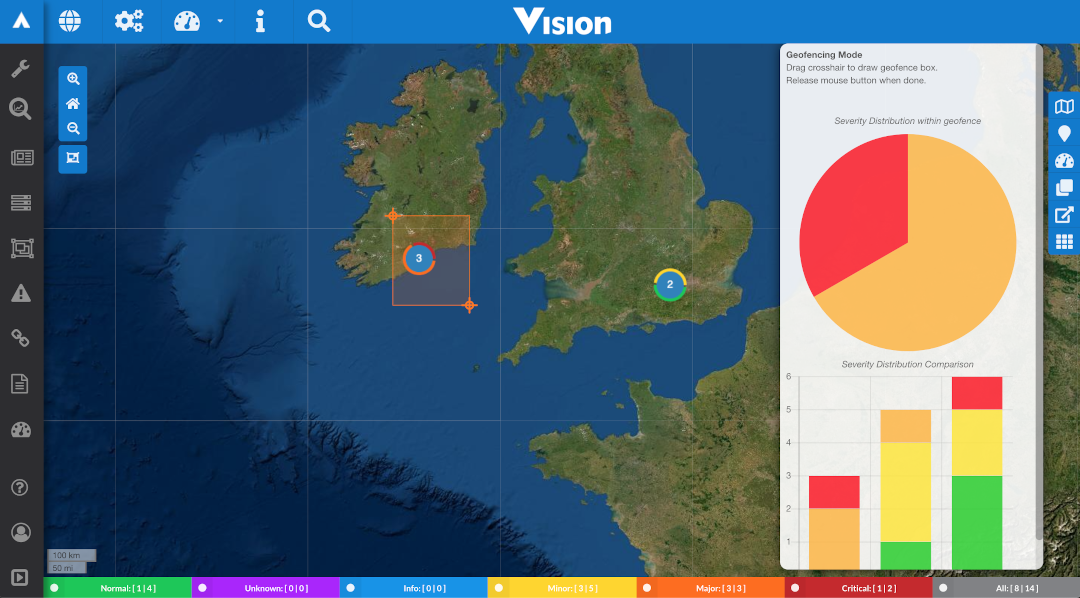
Task: Click the All counts filter in the status bar
Action: point(1007,587)
